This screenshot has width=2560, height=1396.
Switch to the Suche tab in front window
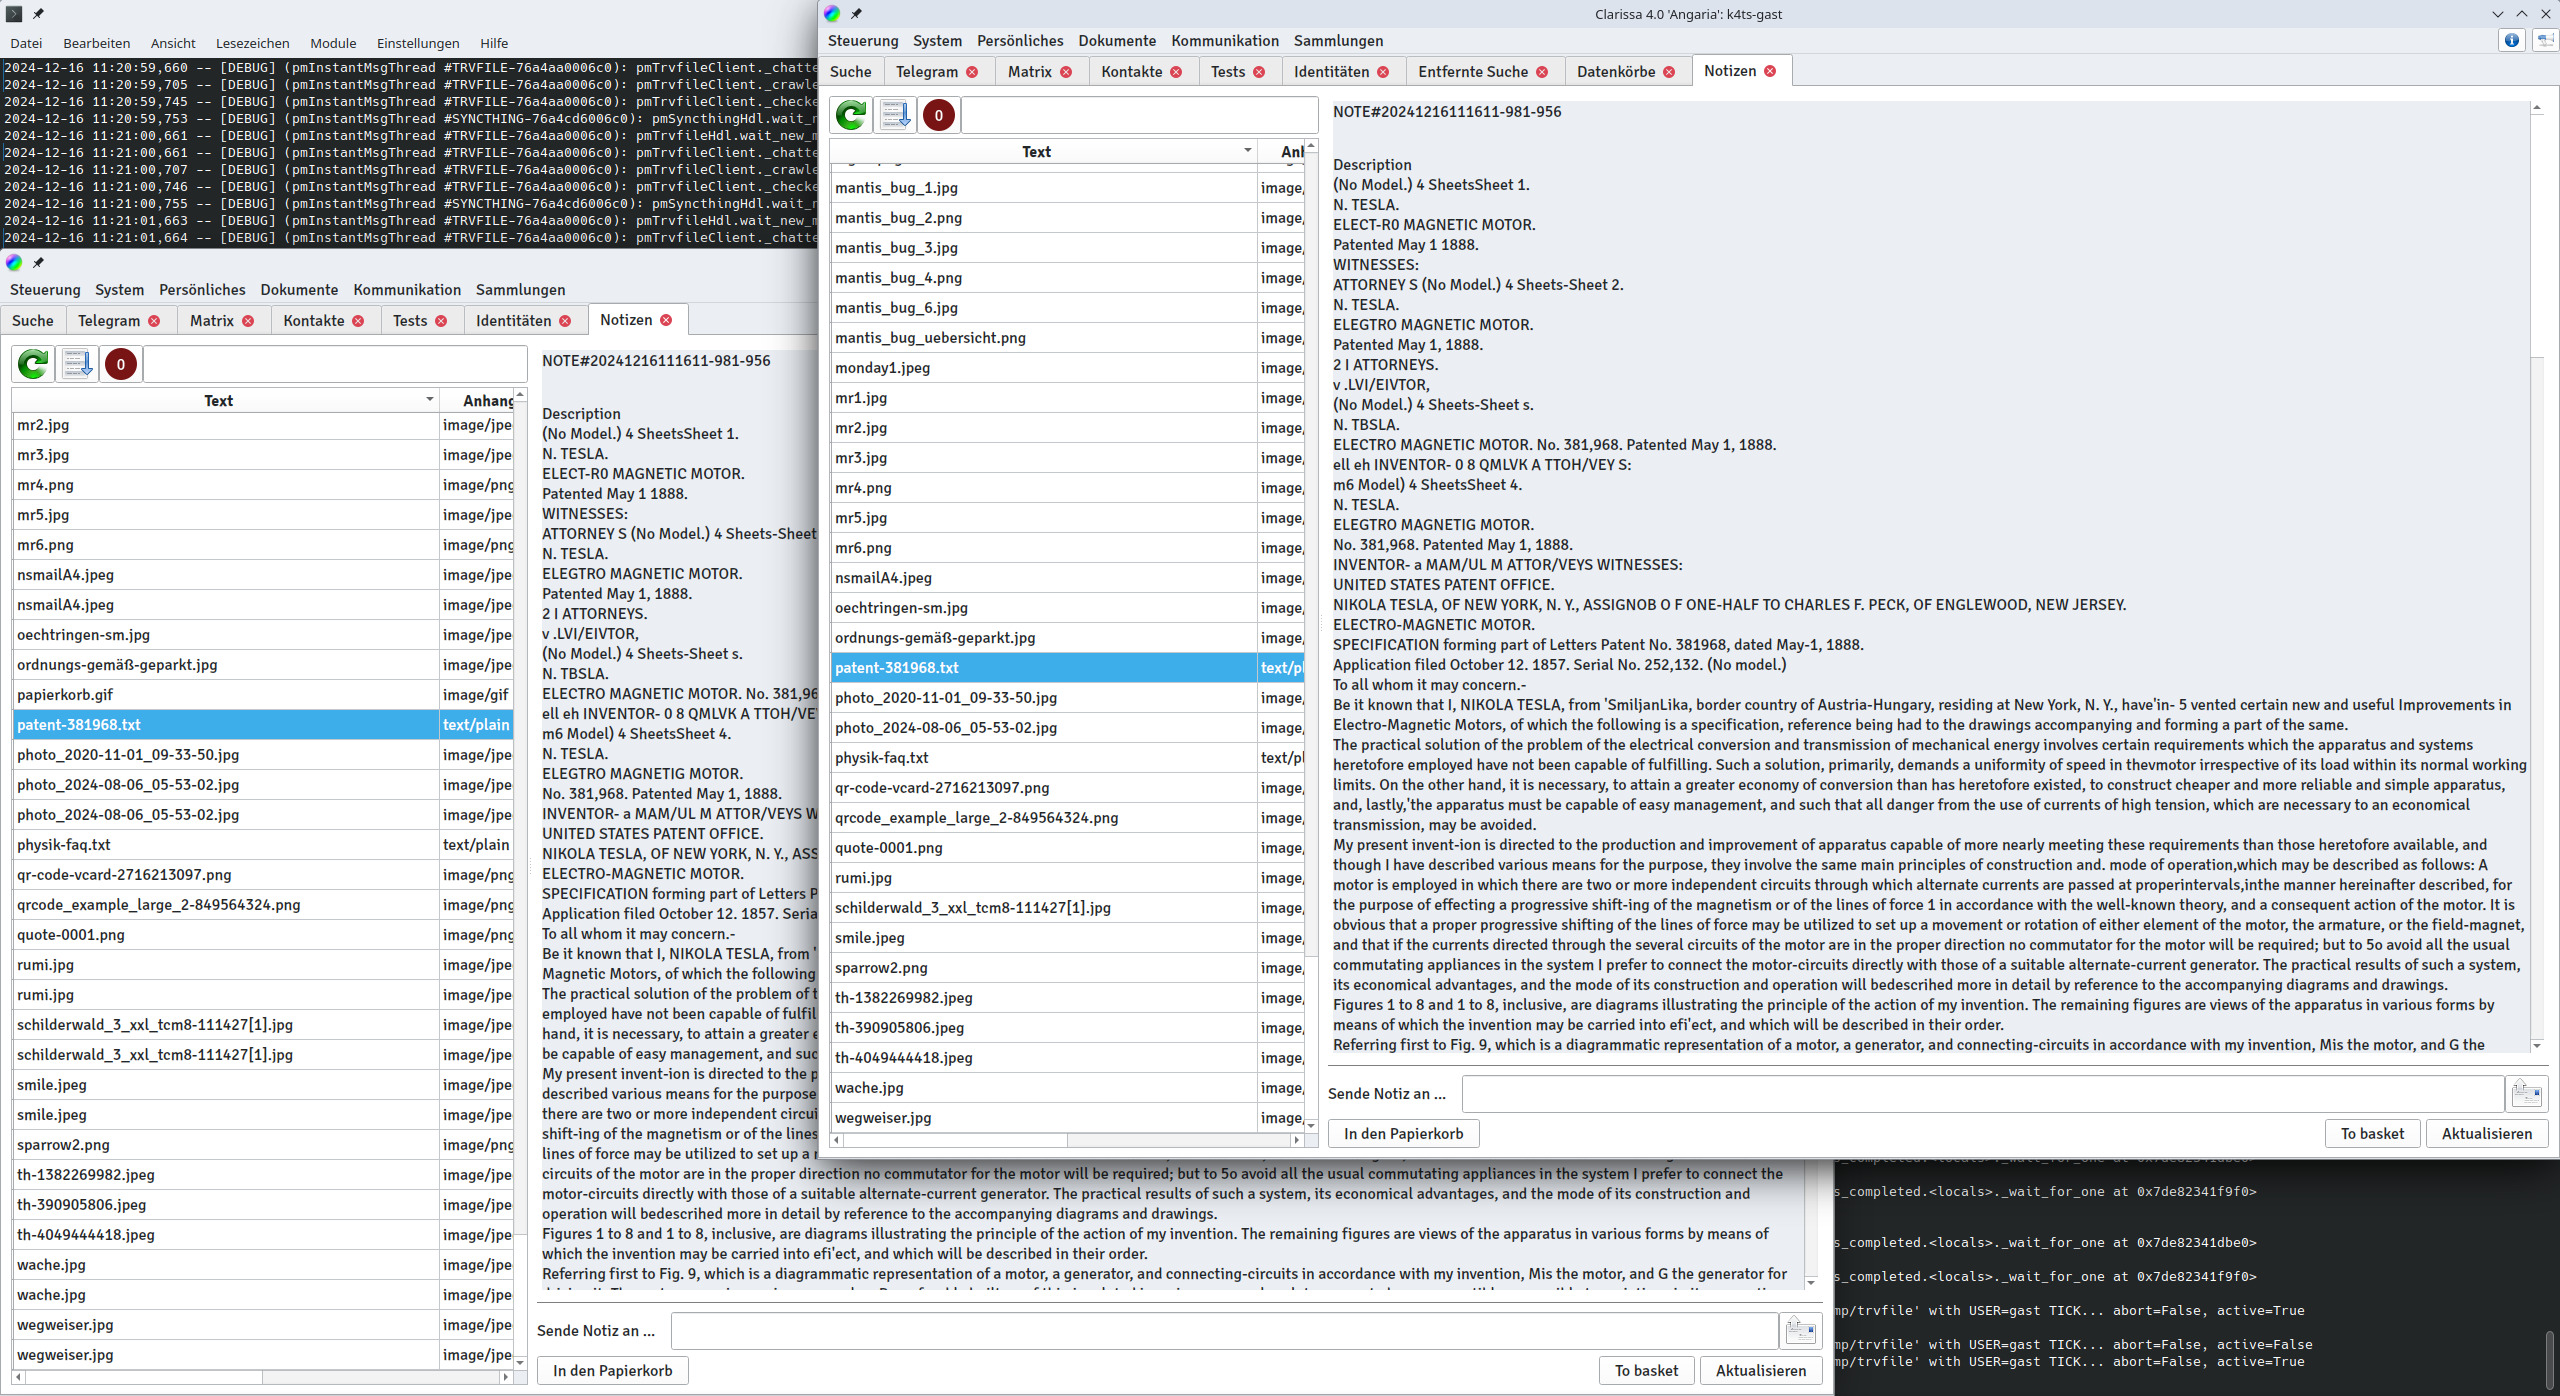(x=851, y=72)
